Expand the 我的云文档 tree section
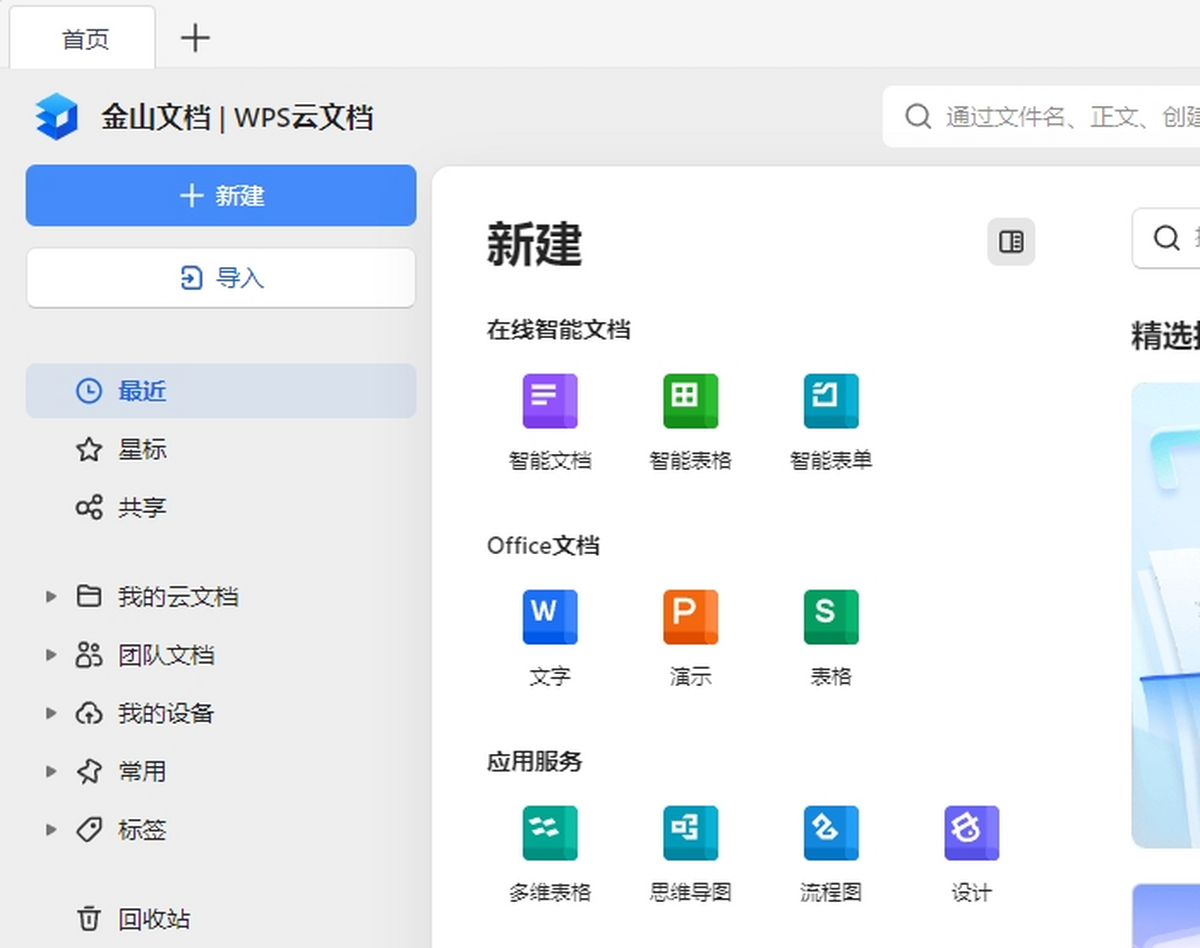 tap(52, 596)
